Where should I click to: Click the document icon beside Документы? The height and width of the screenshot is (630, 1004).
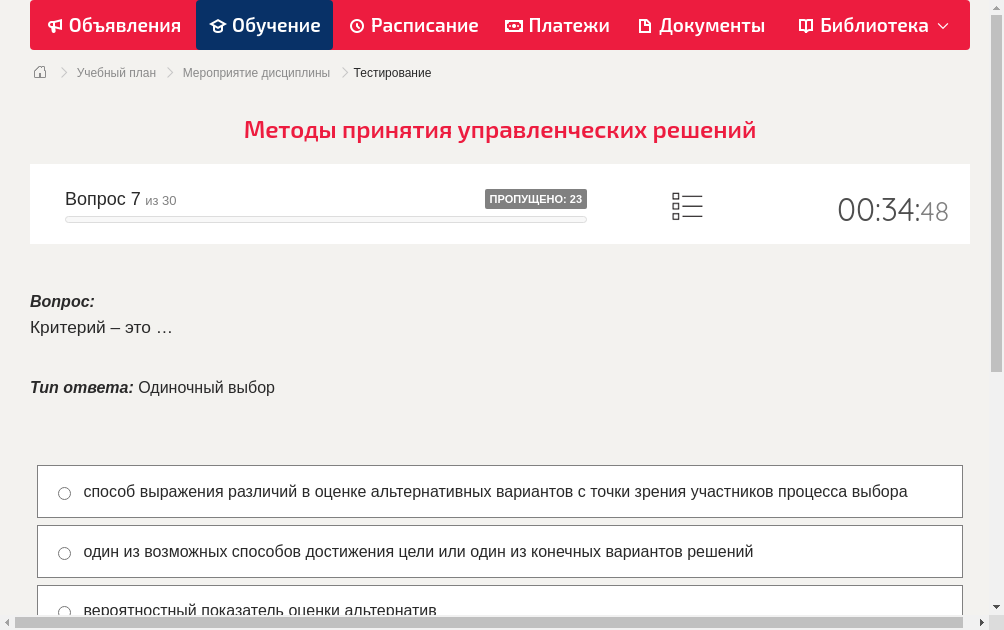(x=647, y=25)
